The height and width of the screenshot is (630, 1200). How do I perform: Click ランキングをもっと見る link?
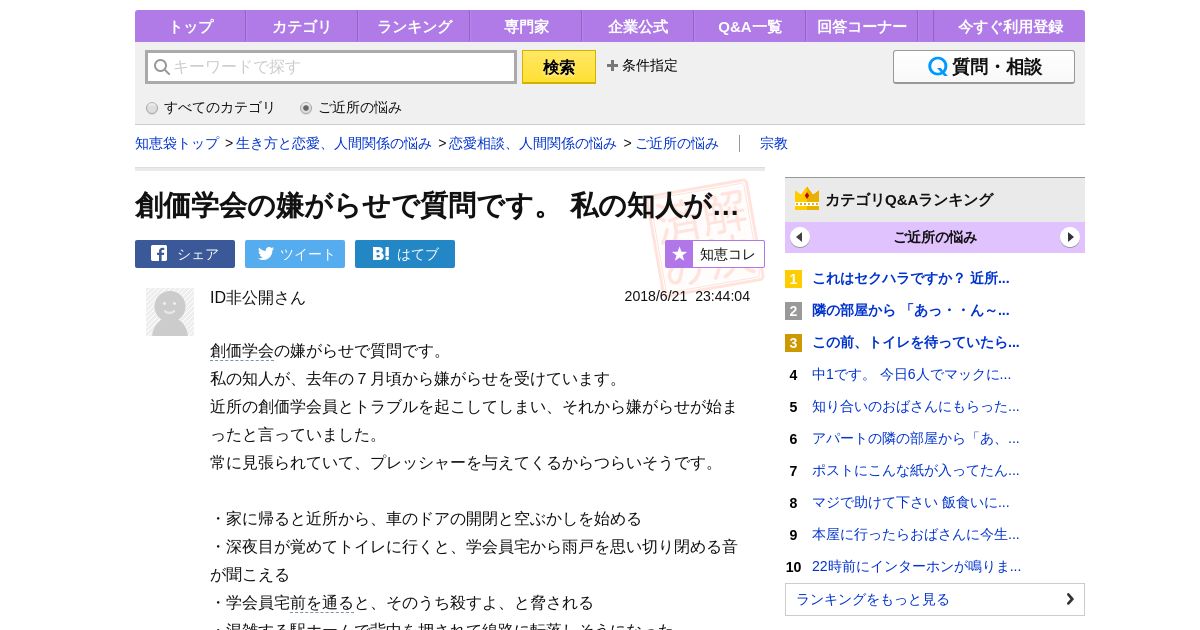click(935, 599)
